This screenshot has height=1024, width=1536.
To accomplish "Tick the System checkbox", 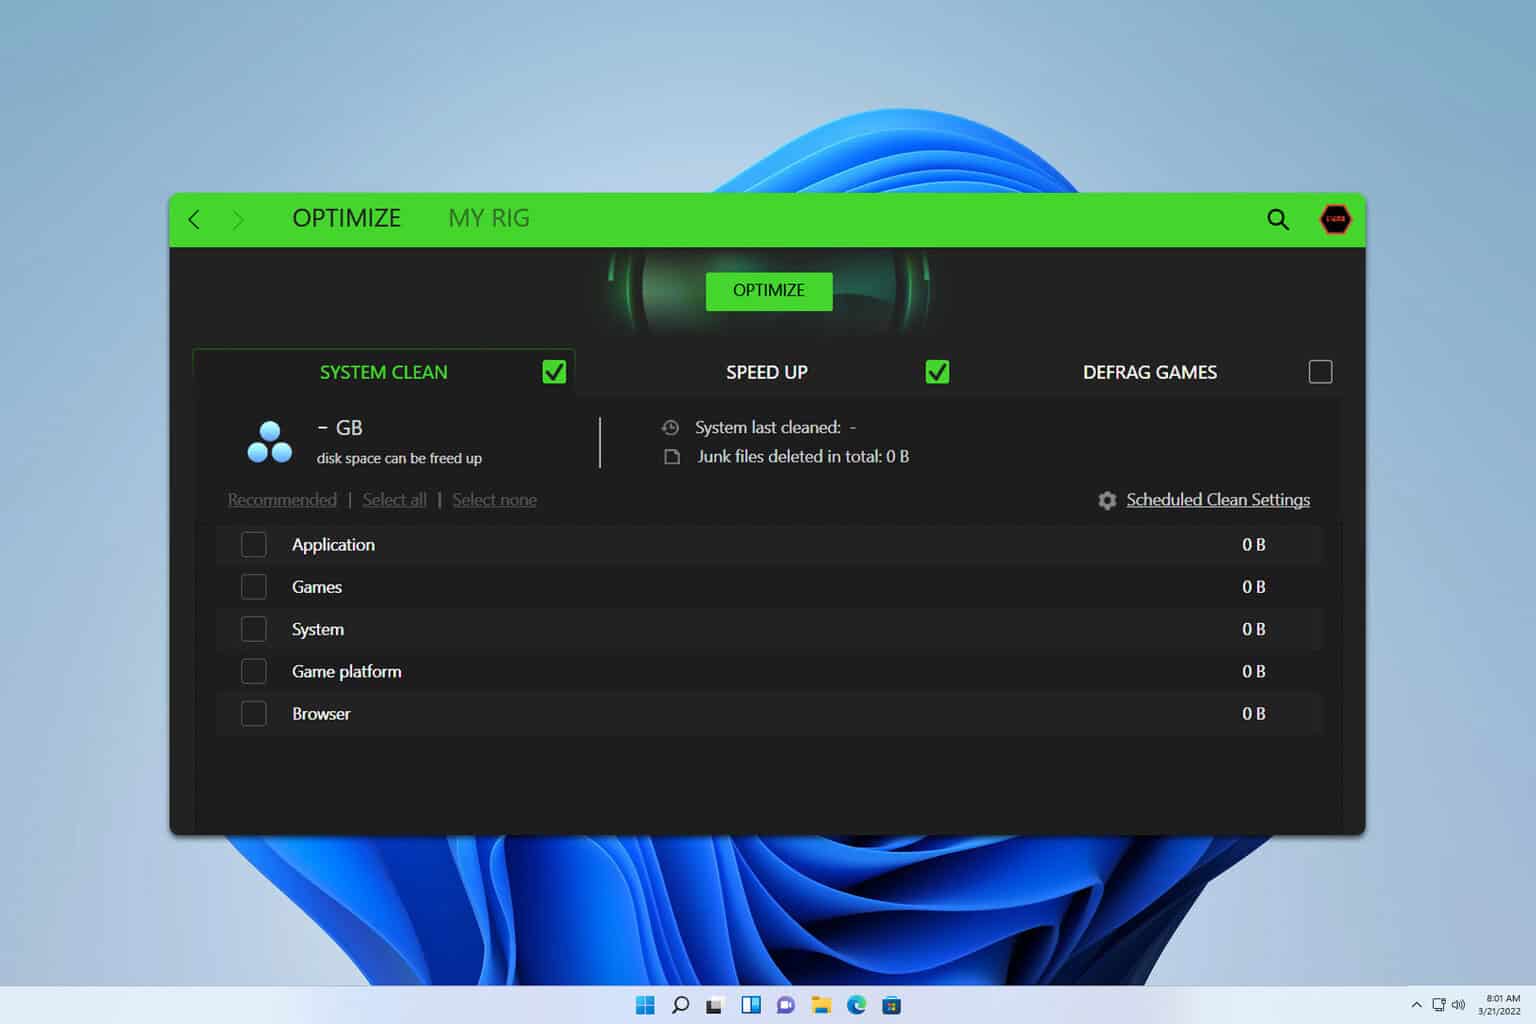I will pyautogui.click(x=254, y=629).
